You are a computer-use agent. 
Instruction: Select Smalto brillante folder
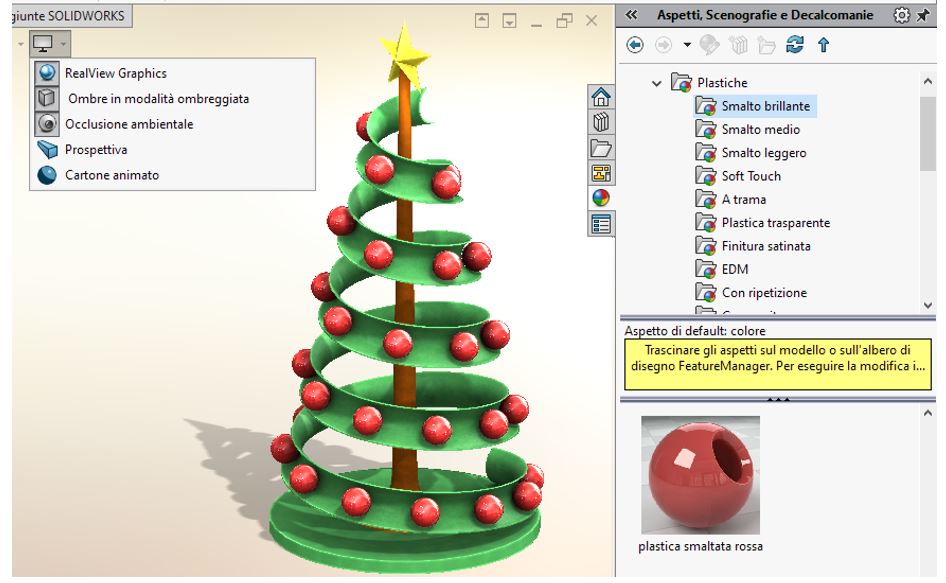pos(766,106)
